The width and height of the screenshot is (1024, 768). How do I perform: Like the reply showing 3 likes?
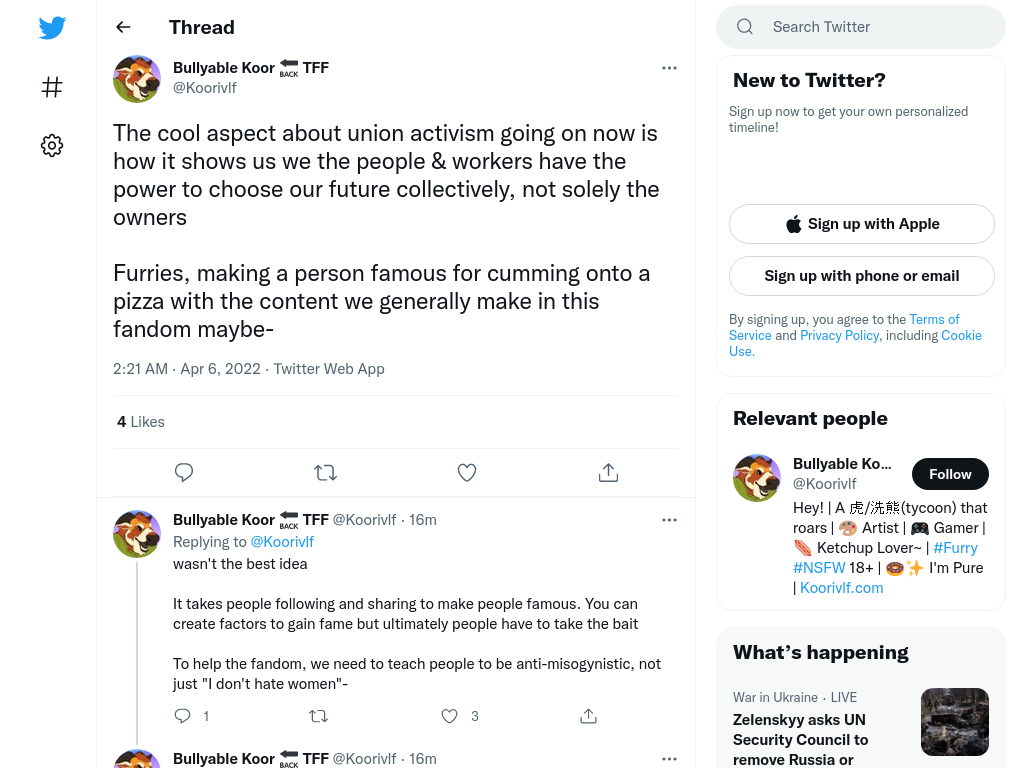449,716
